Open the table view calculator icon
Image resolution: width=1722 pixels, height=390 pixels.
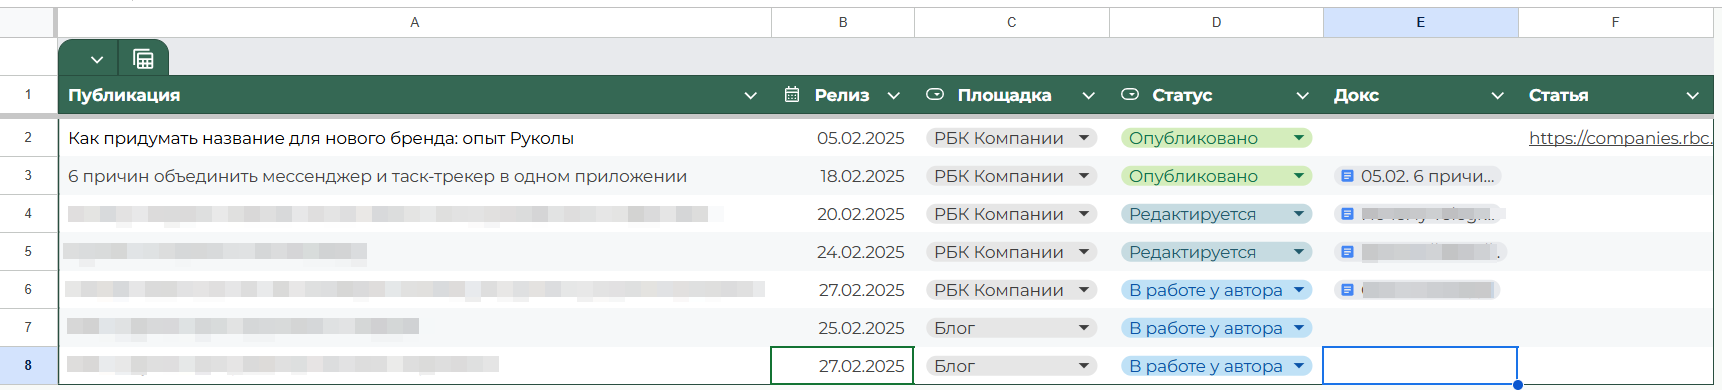pyautogui.click(x=143, y=59)
